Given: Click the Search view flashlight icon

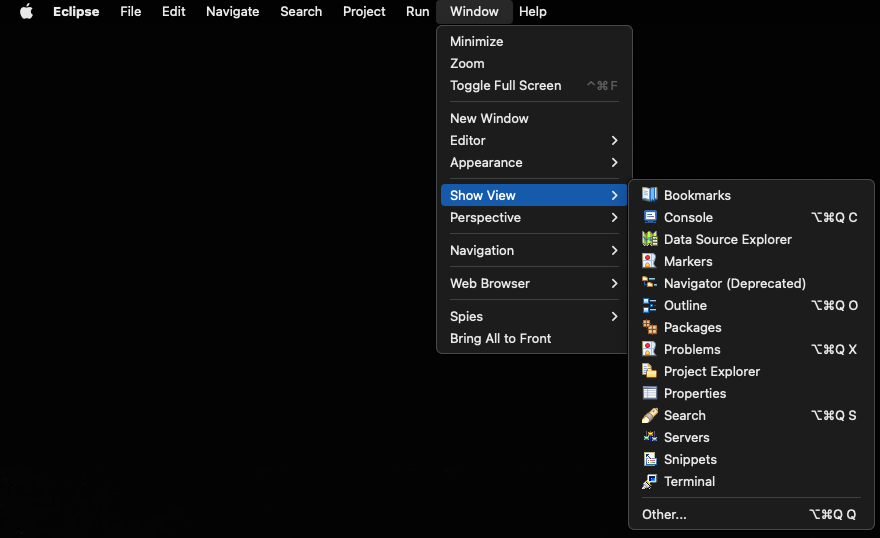Looking at the screenshot, I should (649, 415).
